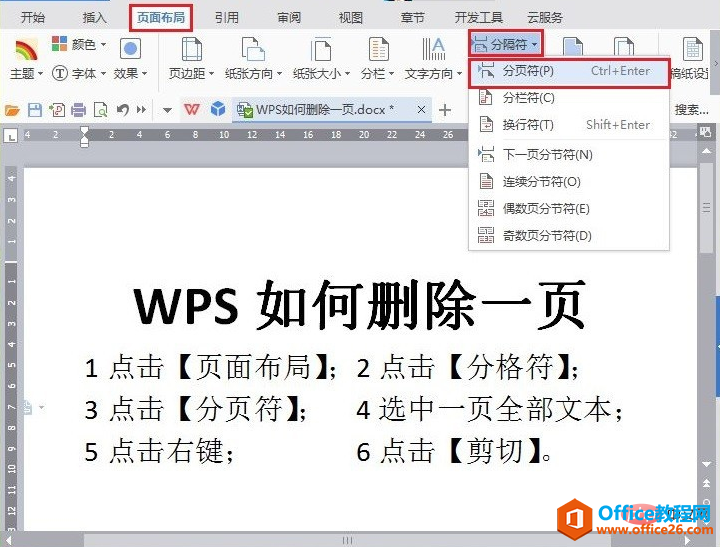Click the undo arrow icon

[123, 110]
